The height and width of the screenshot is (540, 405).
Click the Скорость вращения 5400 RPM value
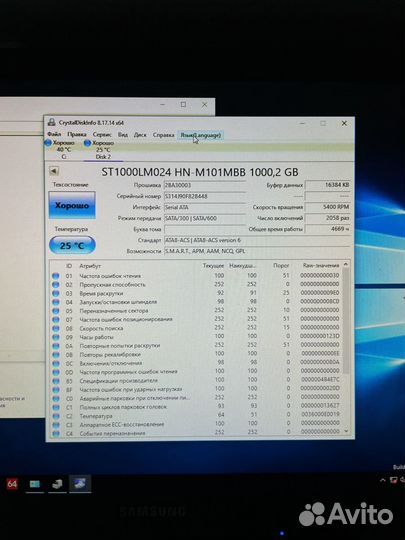tap(328, 207)
